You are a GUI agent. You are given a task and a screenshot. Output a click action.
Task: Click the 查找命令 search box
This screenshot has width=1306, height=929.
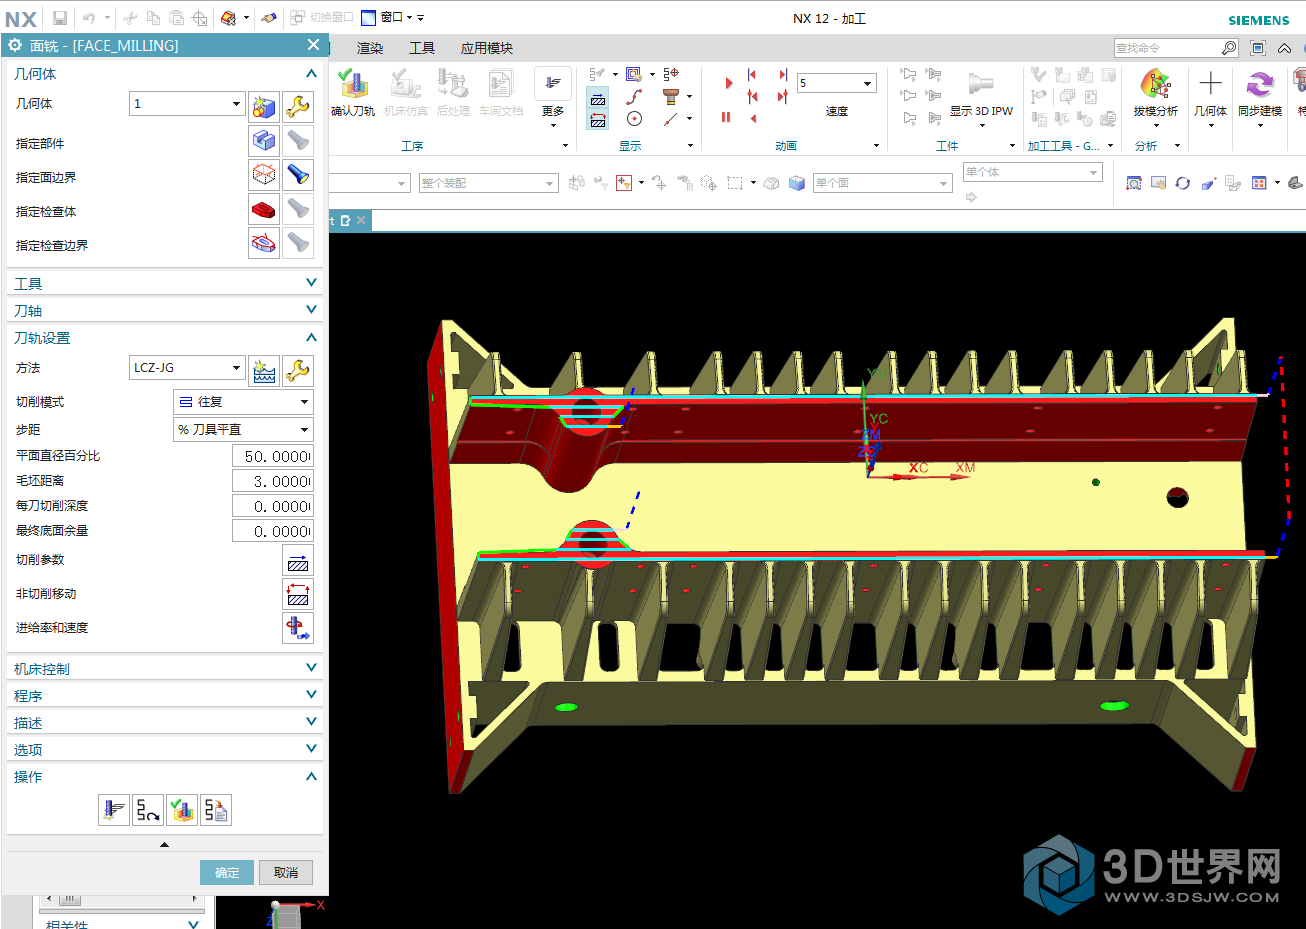[1167, 48]
